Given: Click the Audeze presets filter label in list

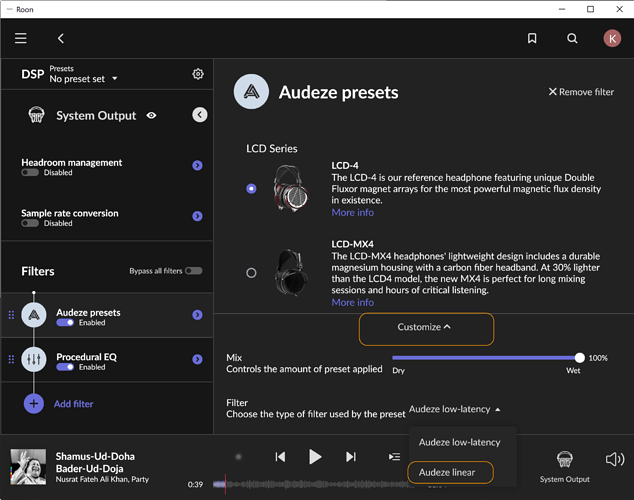Looking at the screenshot, I should coord(88,312).
